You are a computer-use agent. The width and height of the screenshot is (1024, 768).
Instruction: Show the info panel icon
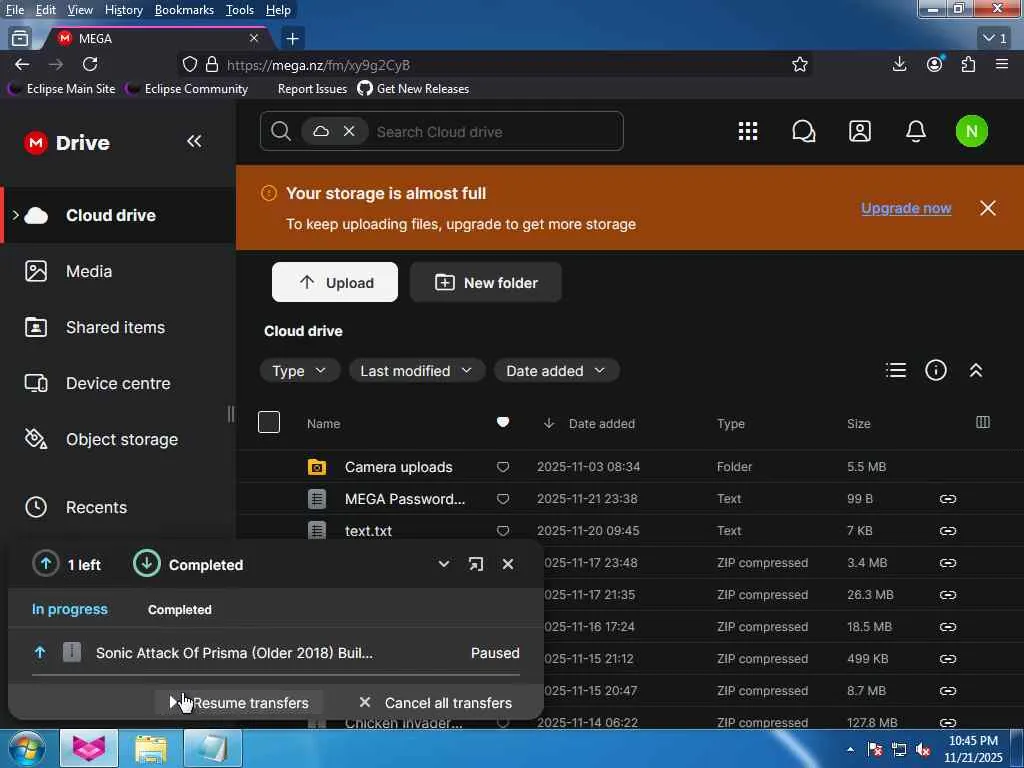tap(935, 370)
